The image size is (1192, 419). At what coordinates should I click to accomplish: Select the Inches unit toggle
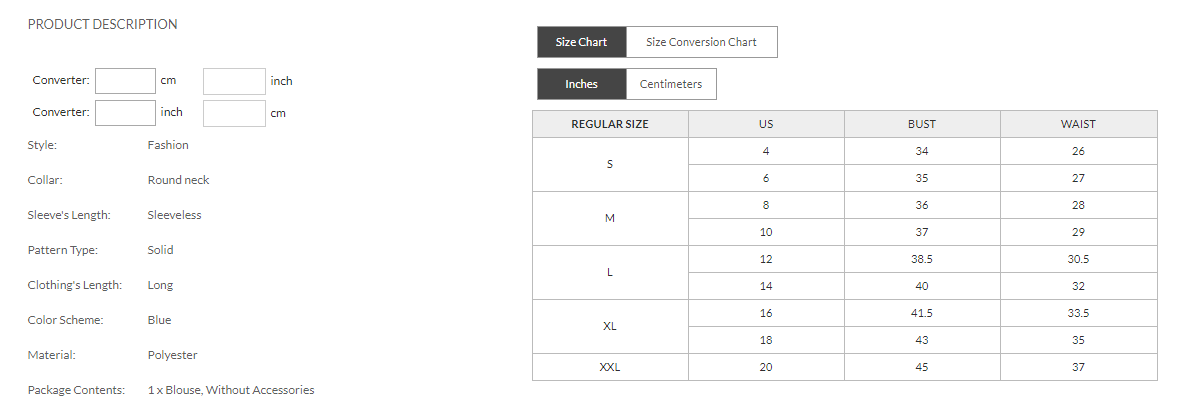click(x=581, y=84)
